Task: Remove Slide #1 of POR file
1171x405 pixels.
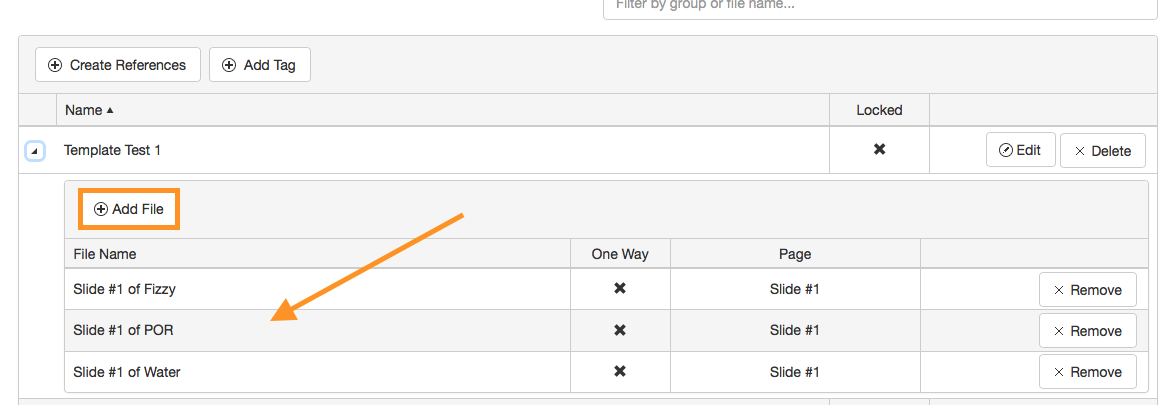Action: click(x=1087, y=331)
